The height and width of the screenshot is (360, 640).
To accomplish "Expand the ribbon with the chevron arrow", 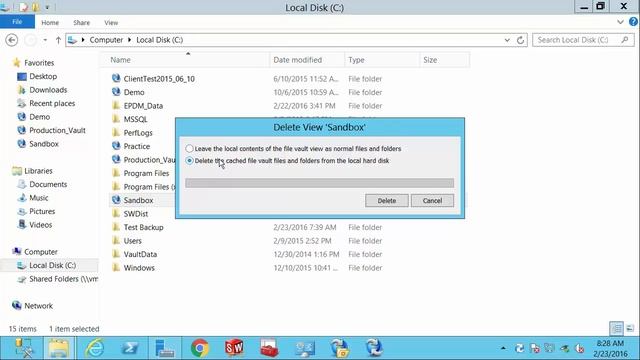I will point(620,22).
